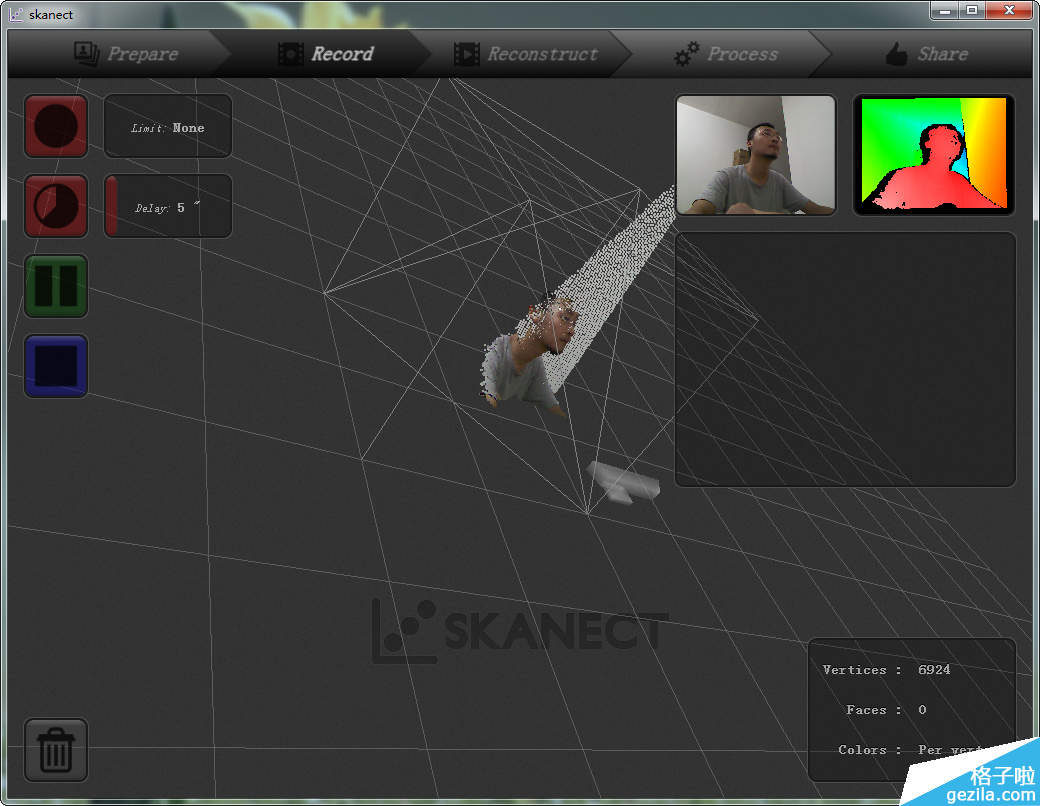Screen dimensions: 1040x806
Task: Click the Delay: 5 setting box
Action: pos(168,207)
